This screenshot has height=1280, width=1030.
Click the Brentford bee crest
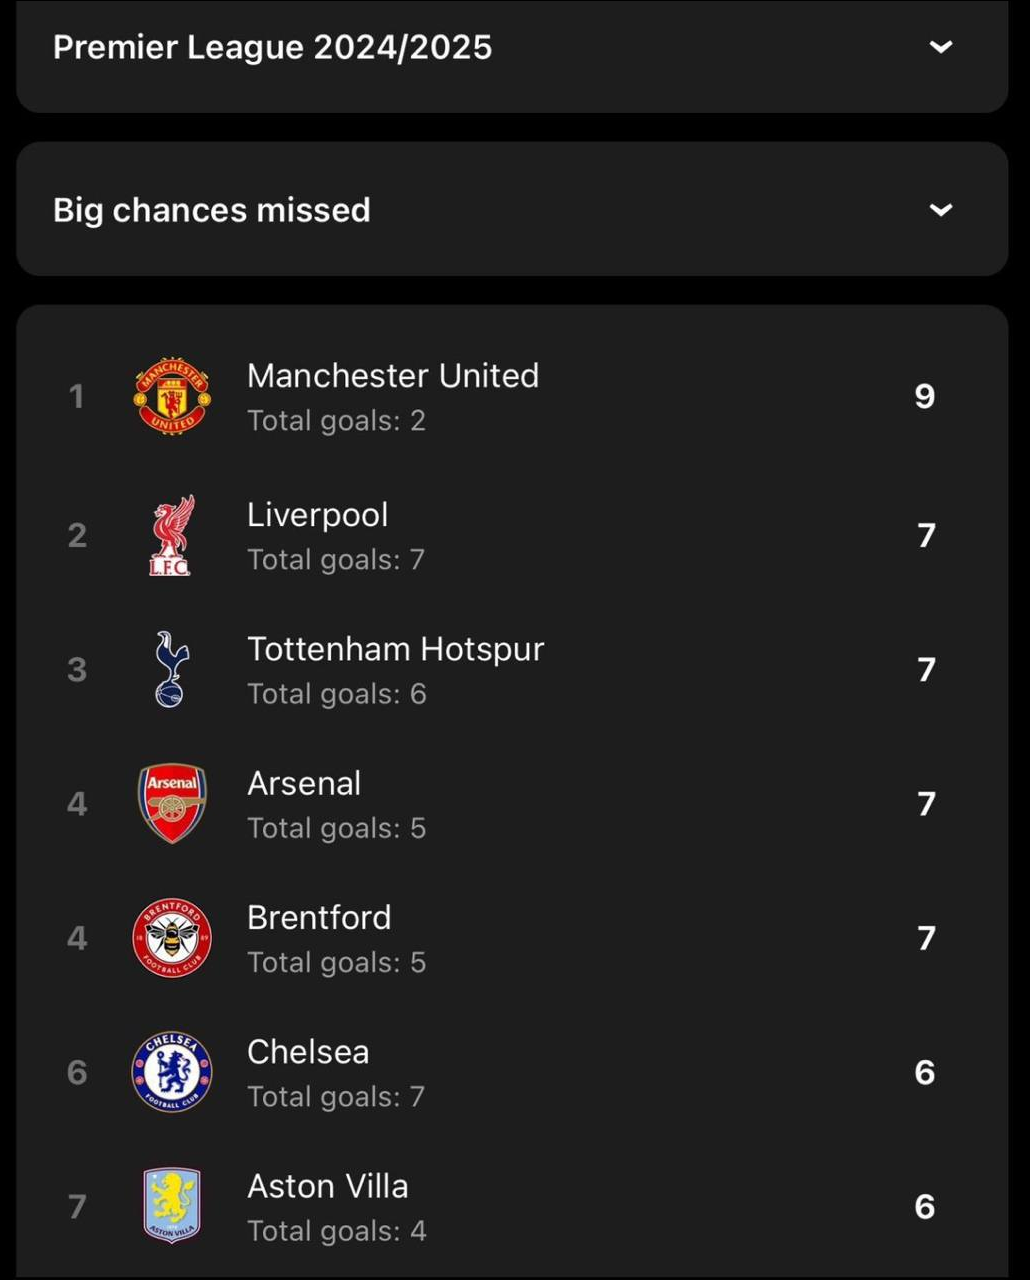[172, 938]
